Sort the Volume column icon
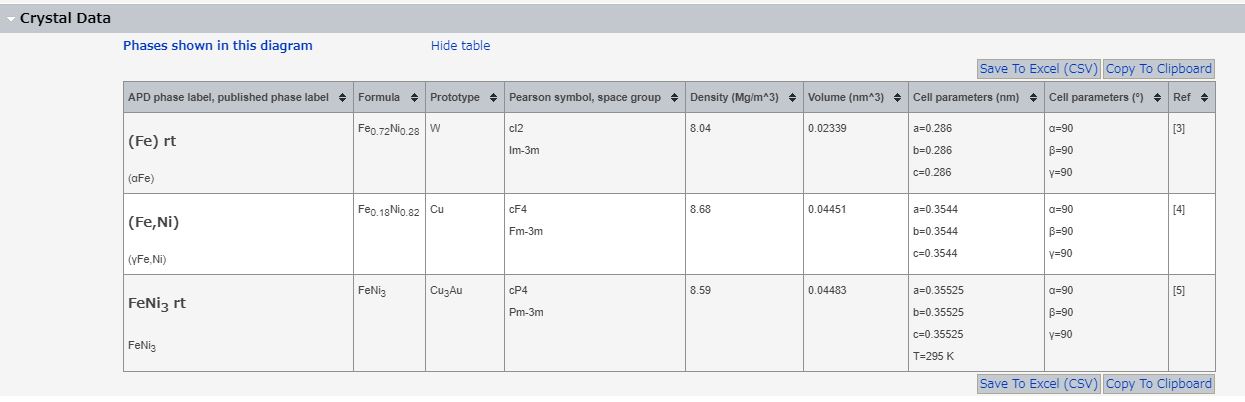The height and width of the screenshot is (402, 1245). tap(898, 97)
